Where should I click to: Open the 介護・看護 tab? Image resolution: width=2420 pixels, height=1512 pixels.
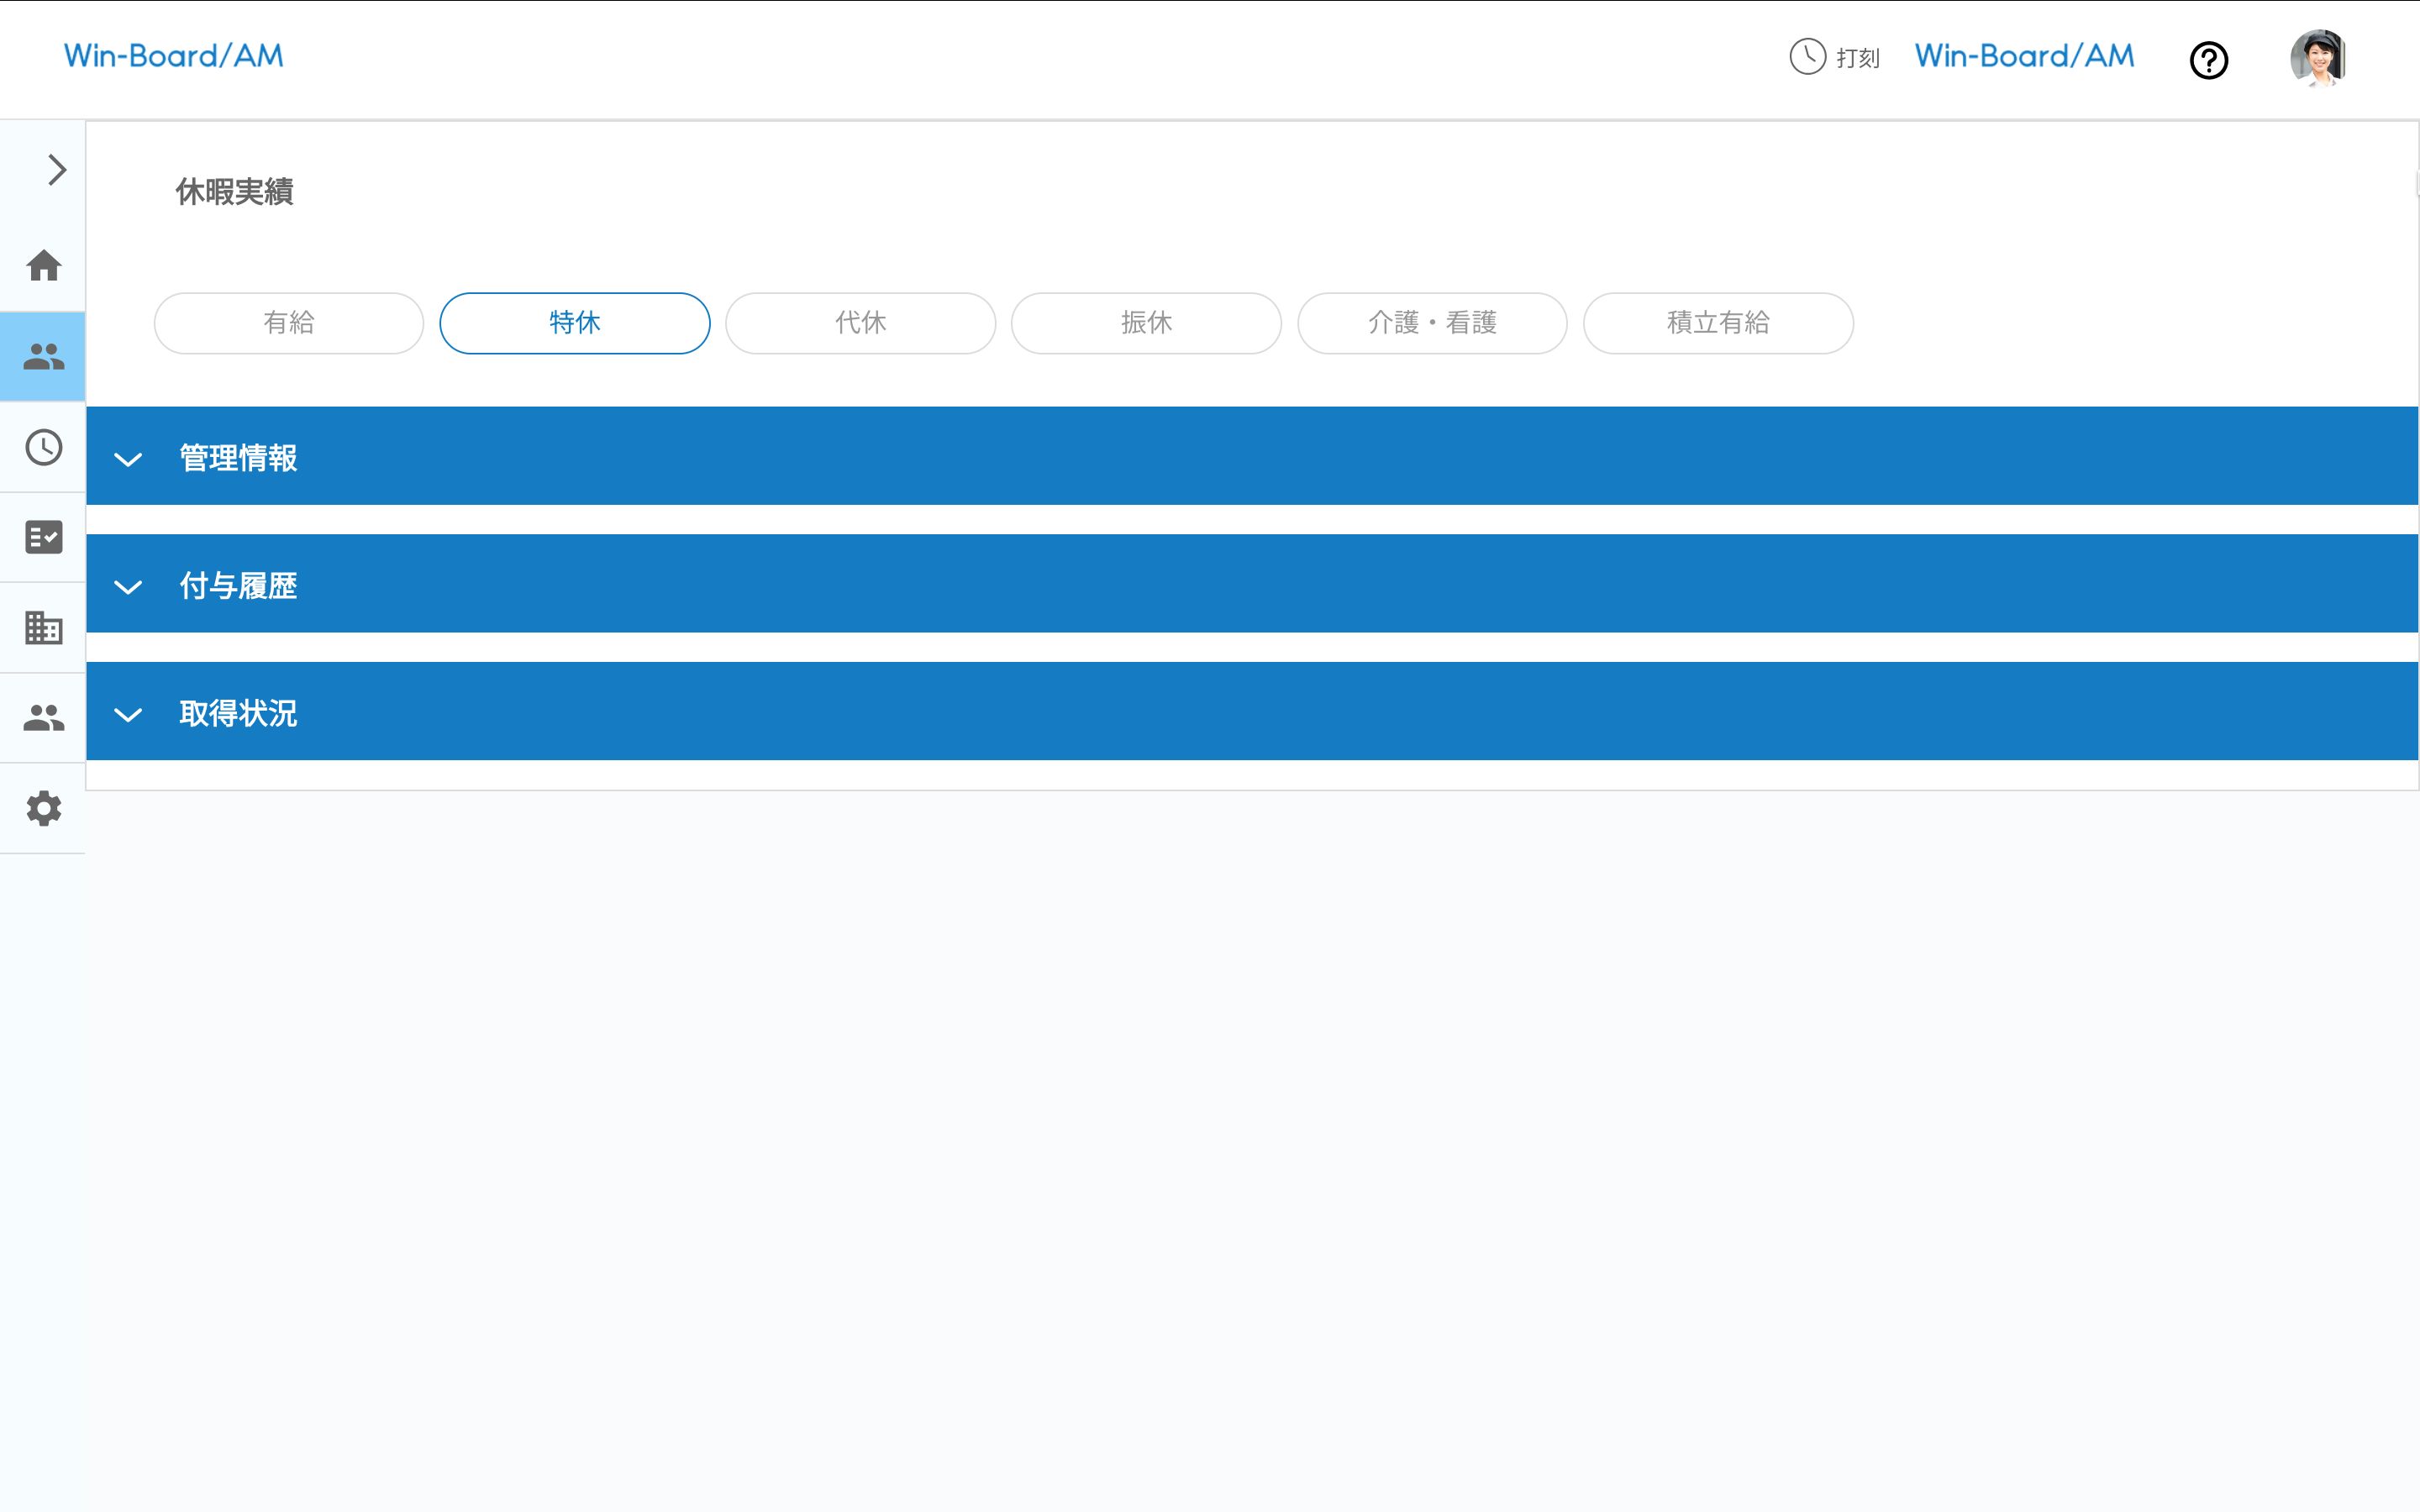point(1432,323)
